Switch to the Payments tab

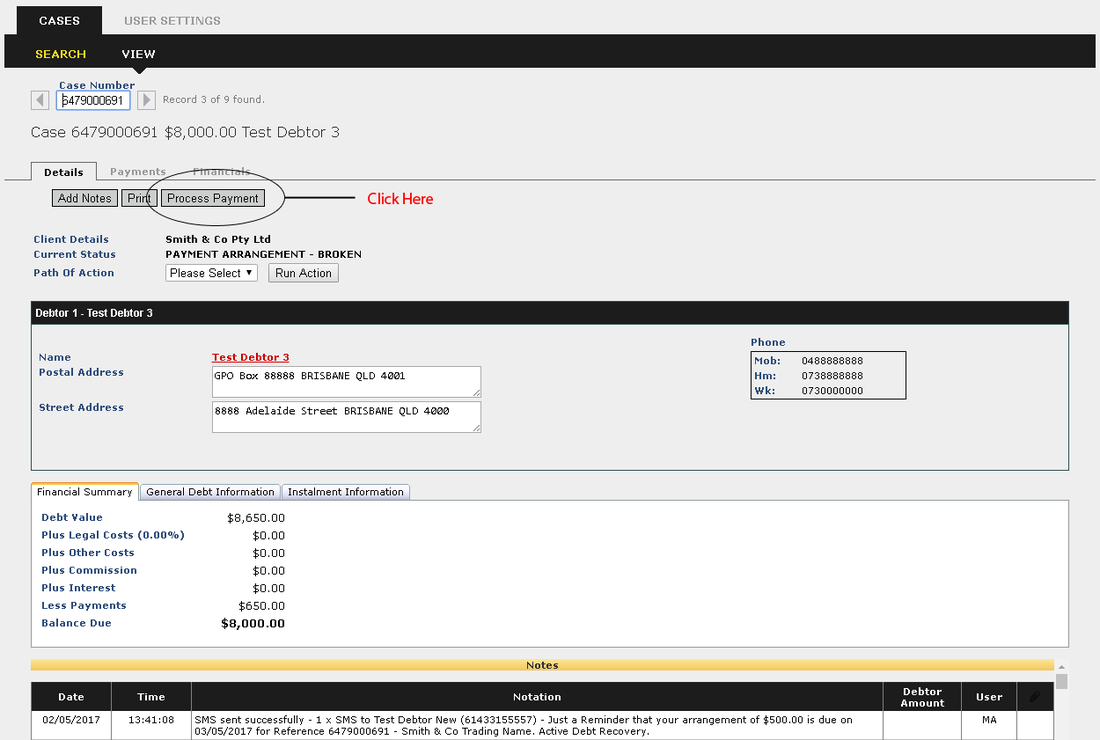138,172
